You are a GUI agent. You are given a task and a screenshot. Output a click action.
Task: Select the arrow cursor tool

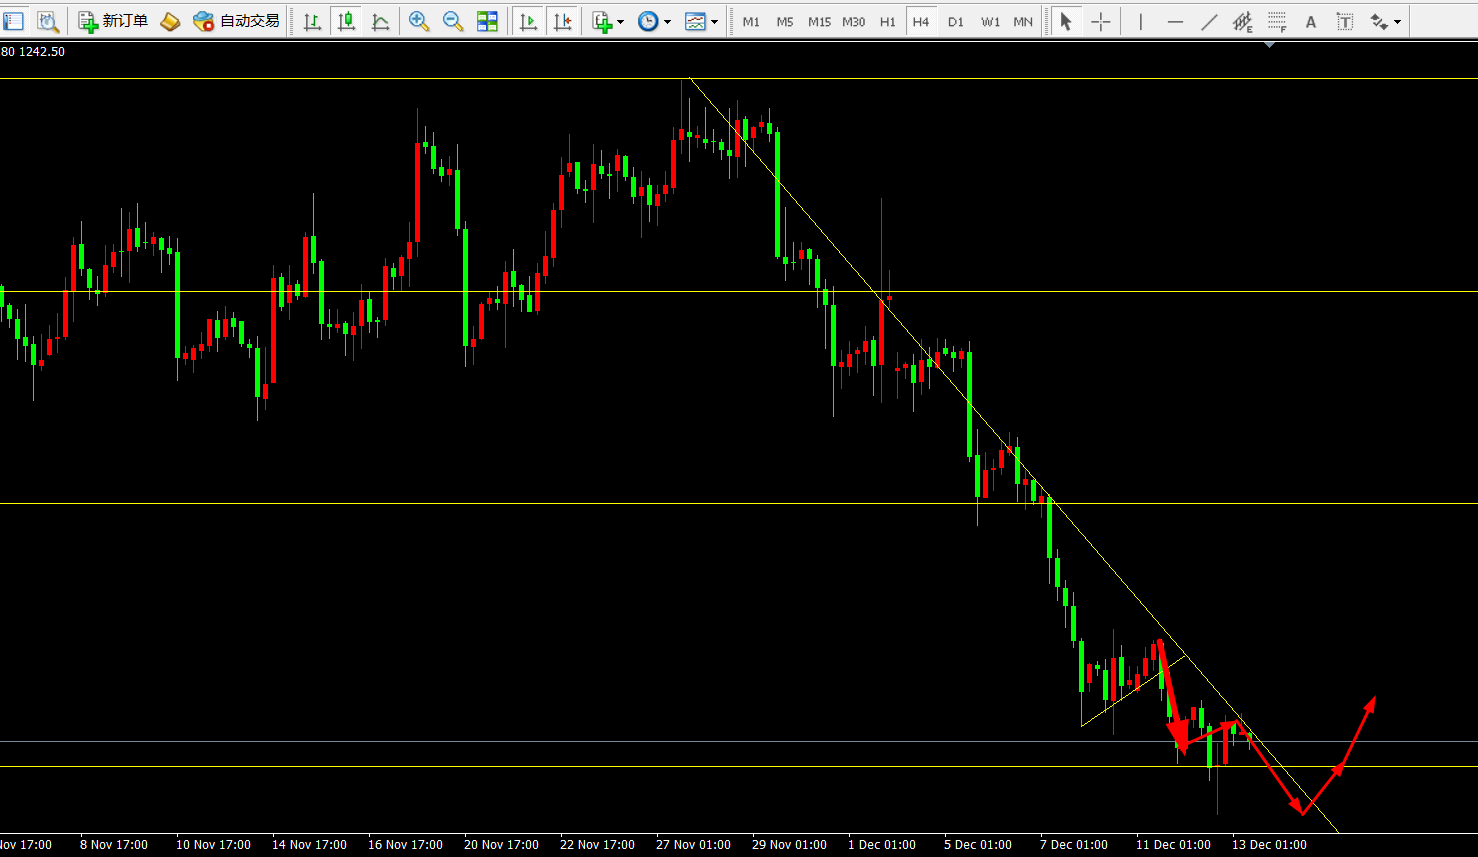[x=1066, y=21]
